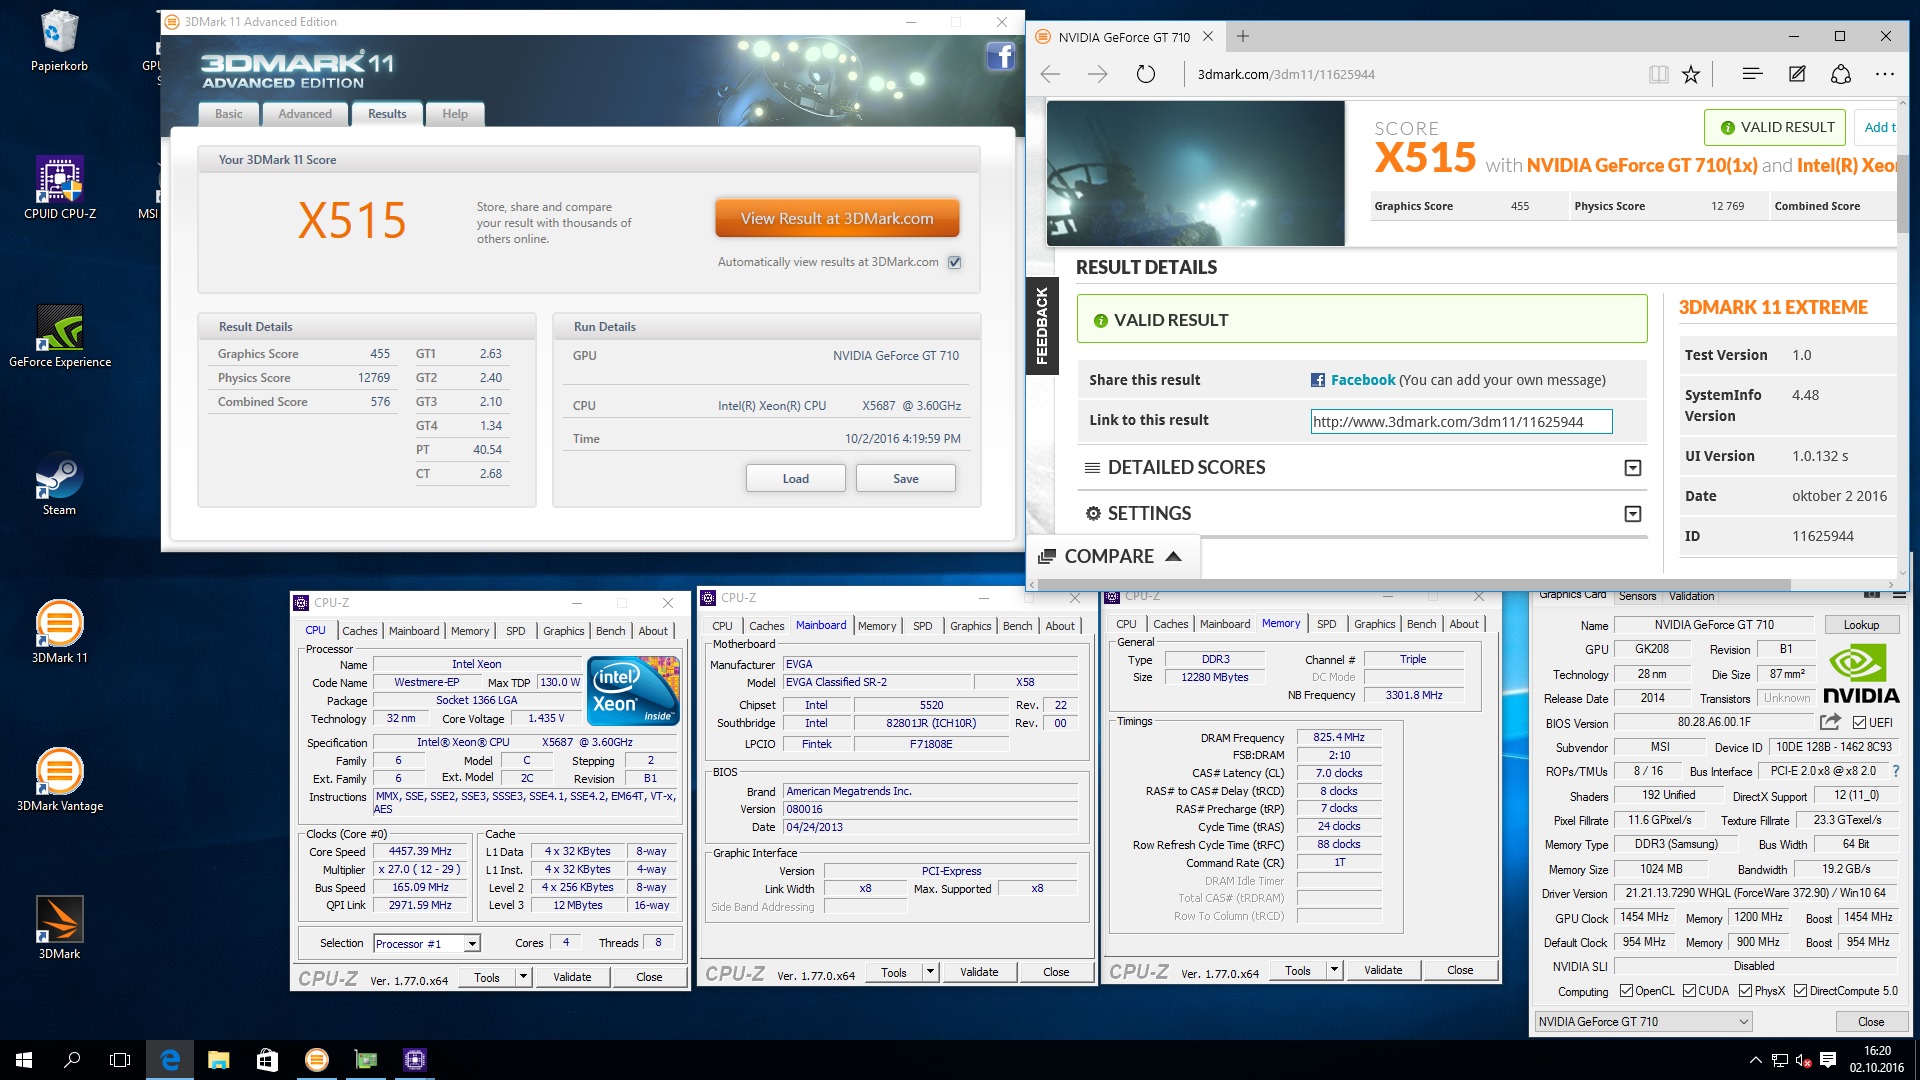Open Tools dropdown arrow in CPU-Z Mainboard window
The width and height of the screenshot is (1920, 1080).
[x=930, y=972]
